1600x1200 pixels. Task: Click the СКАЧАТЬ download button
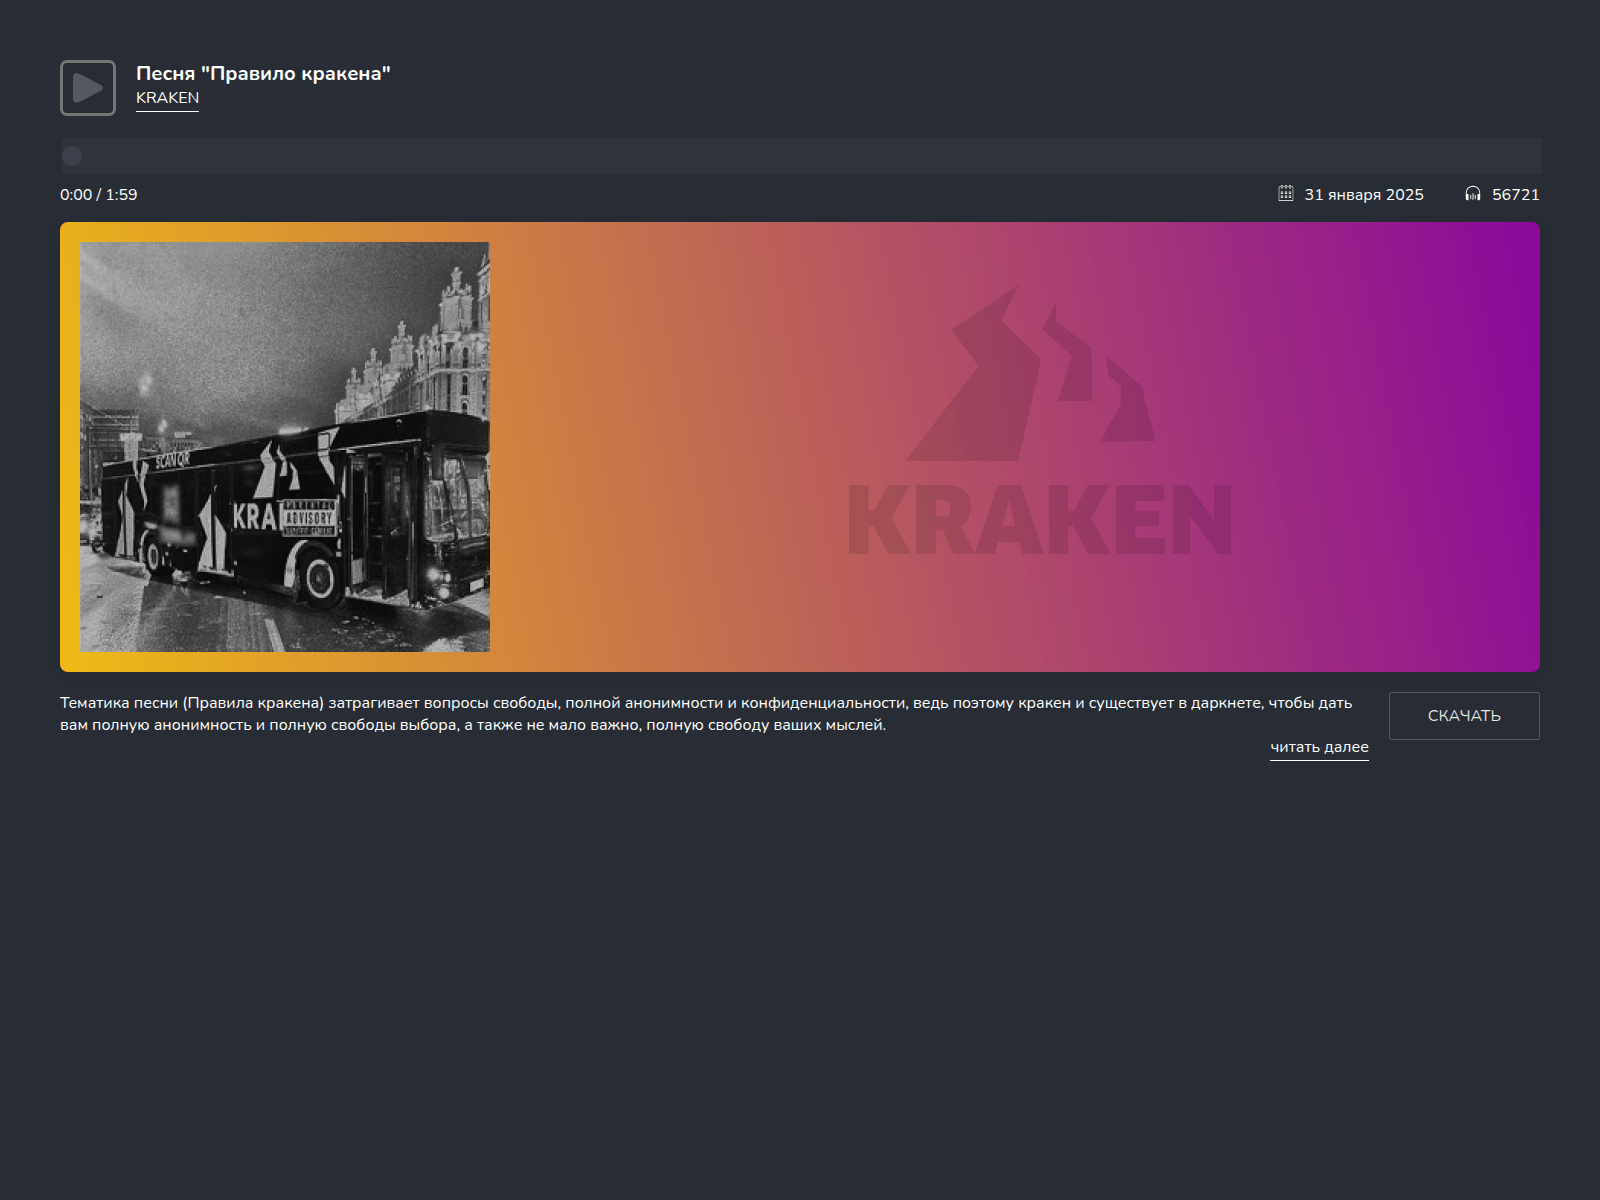[x=1464, y=716]
